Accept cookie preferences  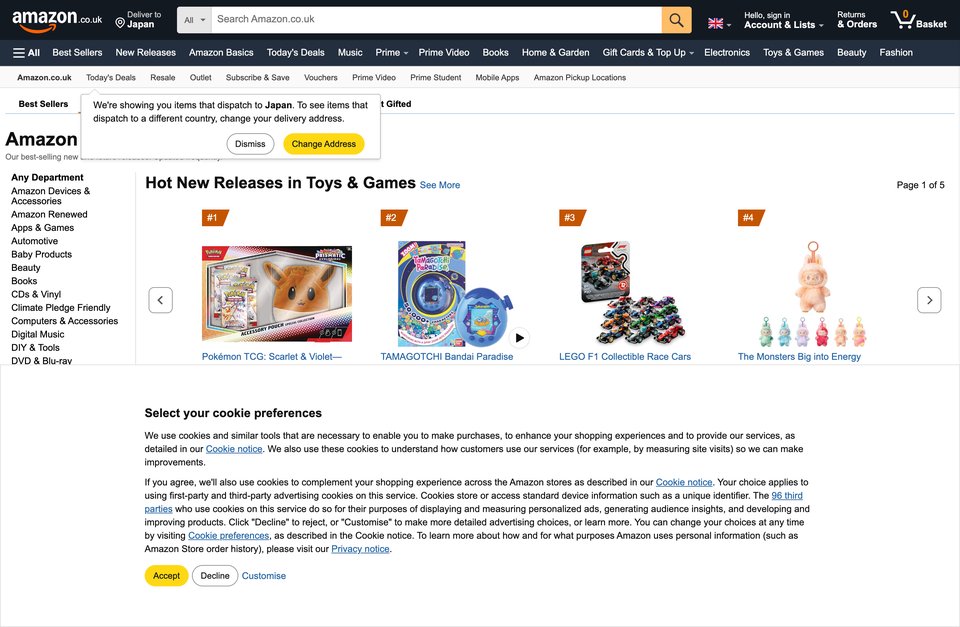click(167, 576)
